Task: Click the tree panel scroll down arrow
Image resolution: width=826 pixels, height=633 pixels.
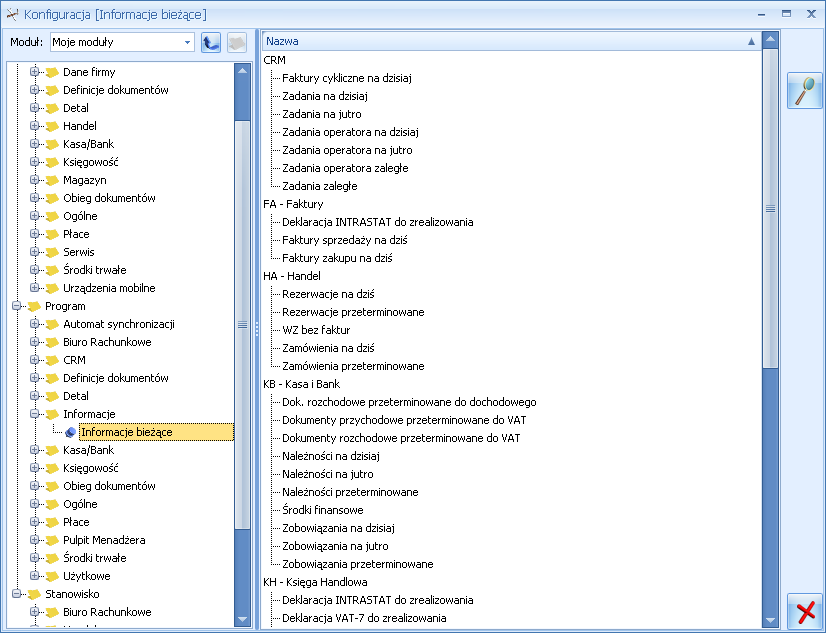Action: [242, 619]
